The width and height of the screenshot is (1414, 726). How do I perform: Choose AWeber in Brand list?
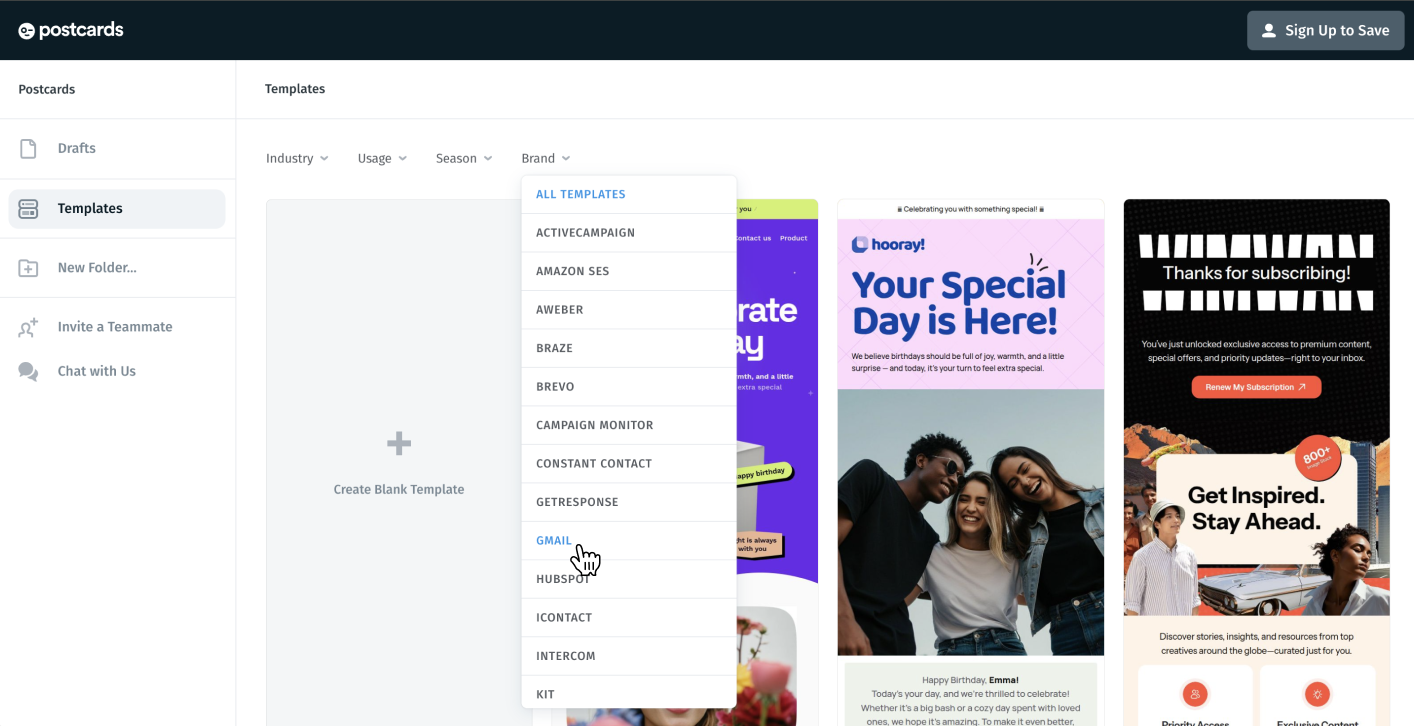(x=629, y=310)
